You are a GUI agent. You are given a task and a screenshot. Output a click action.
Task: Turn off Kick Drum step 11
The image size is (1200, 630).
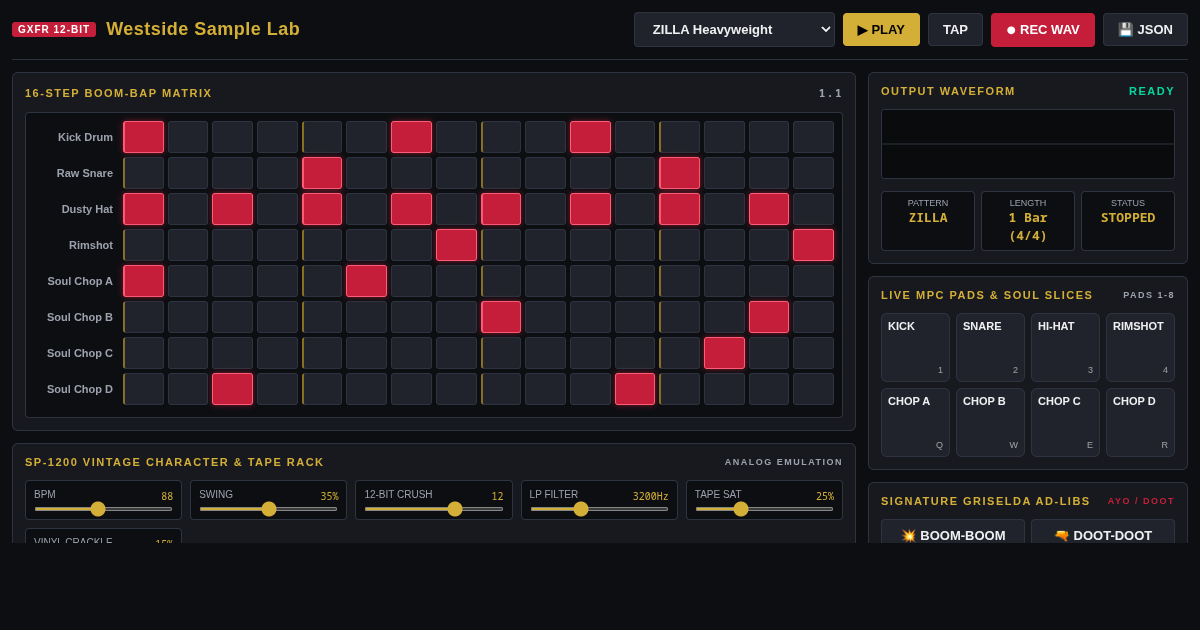pyautogui.click(x=590, y=137)
